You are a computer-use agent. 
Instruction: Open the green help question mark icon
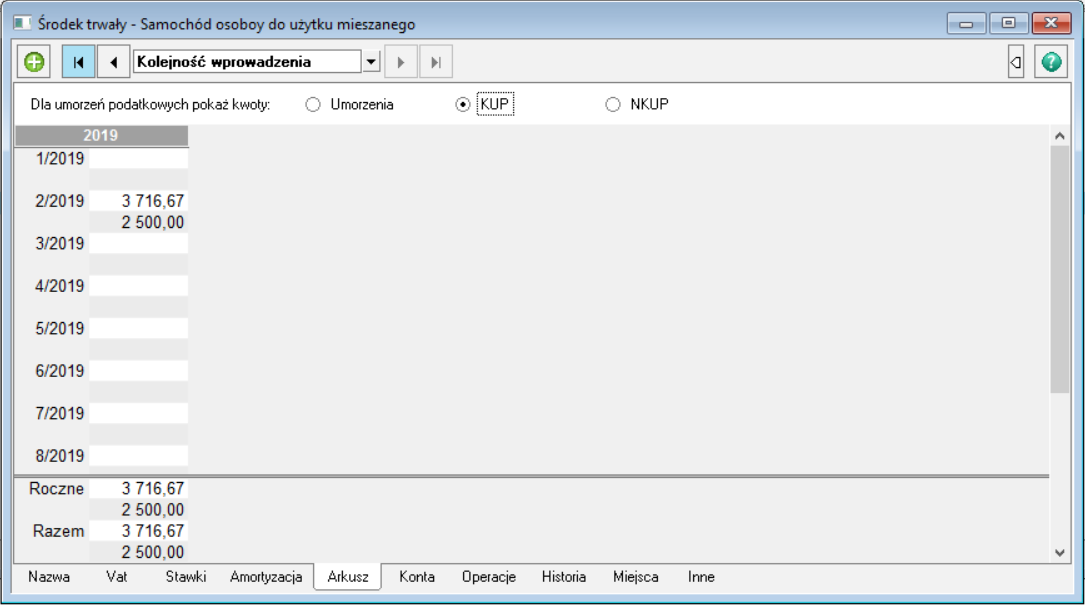[1050, 62]
